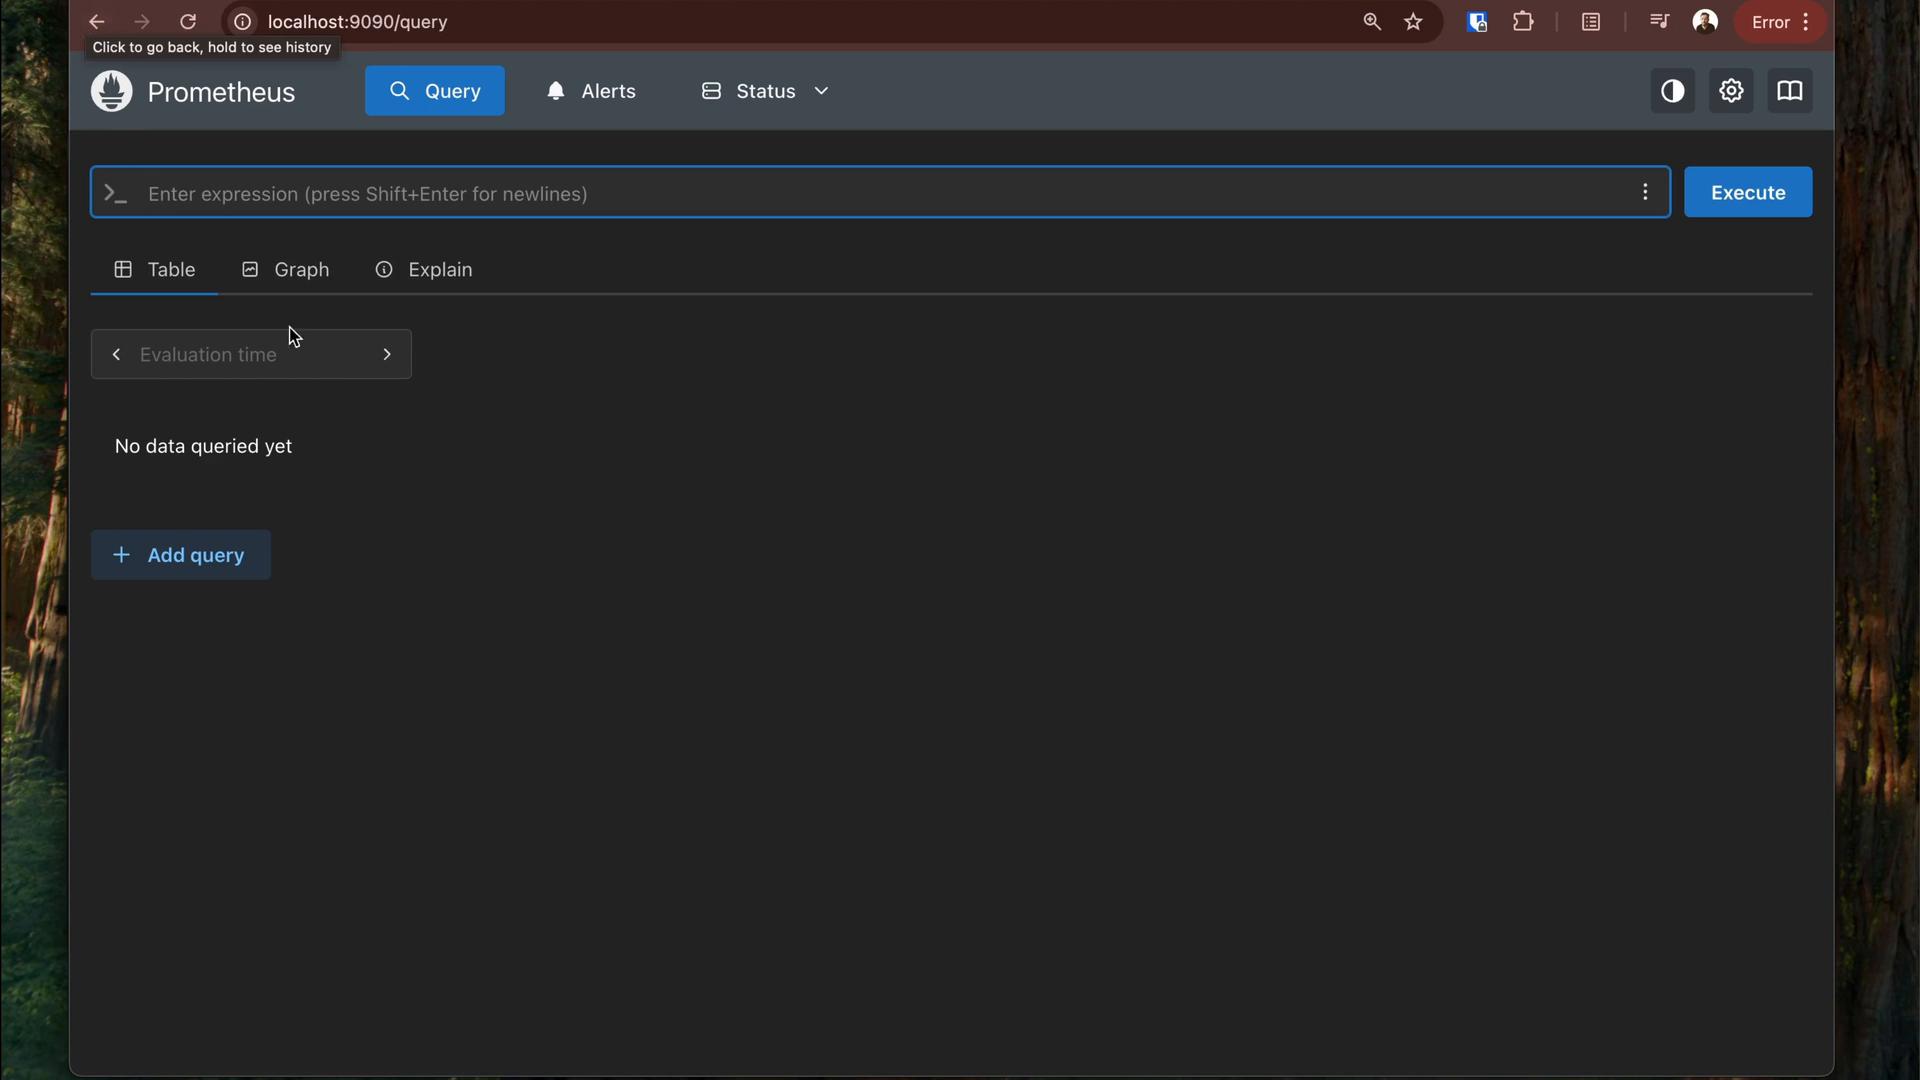Click the Evaluation time field
The image size is (1920, 1080).
[x=250, y=355]
